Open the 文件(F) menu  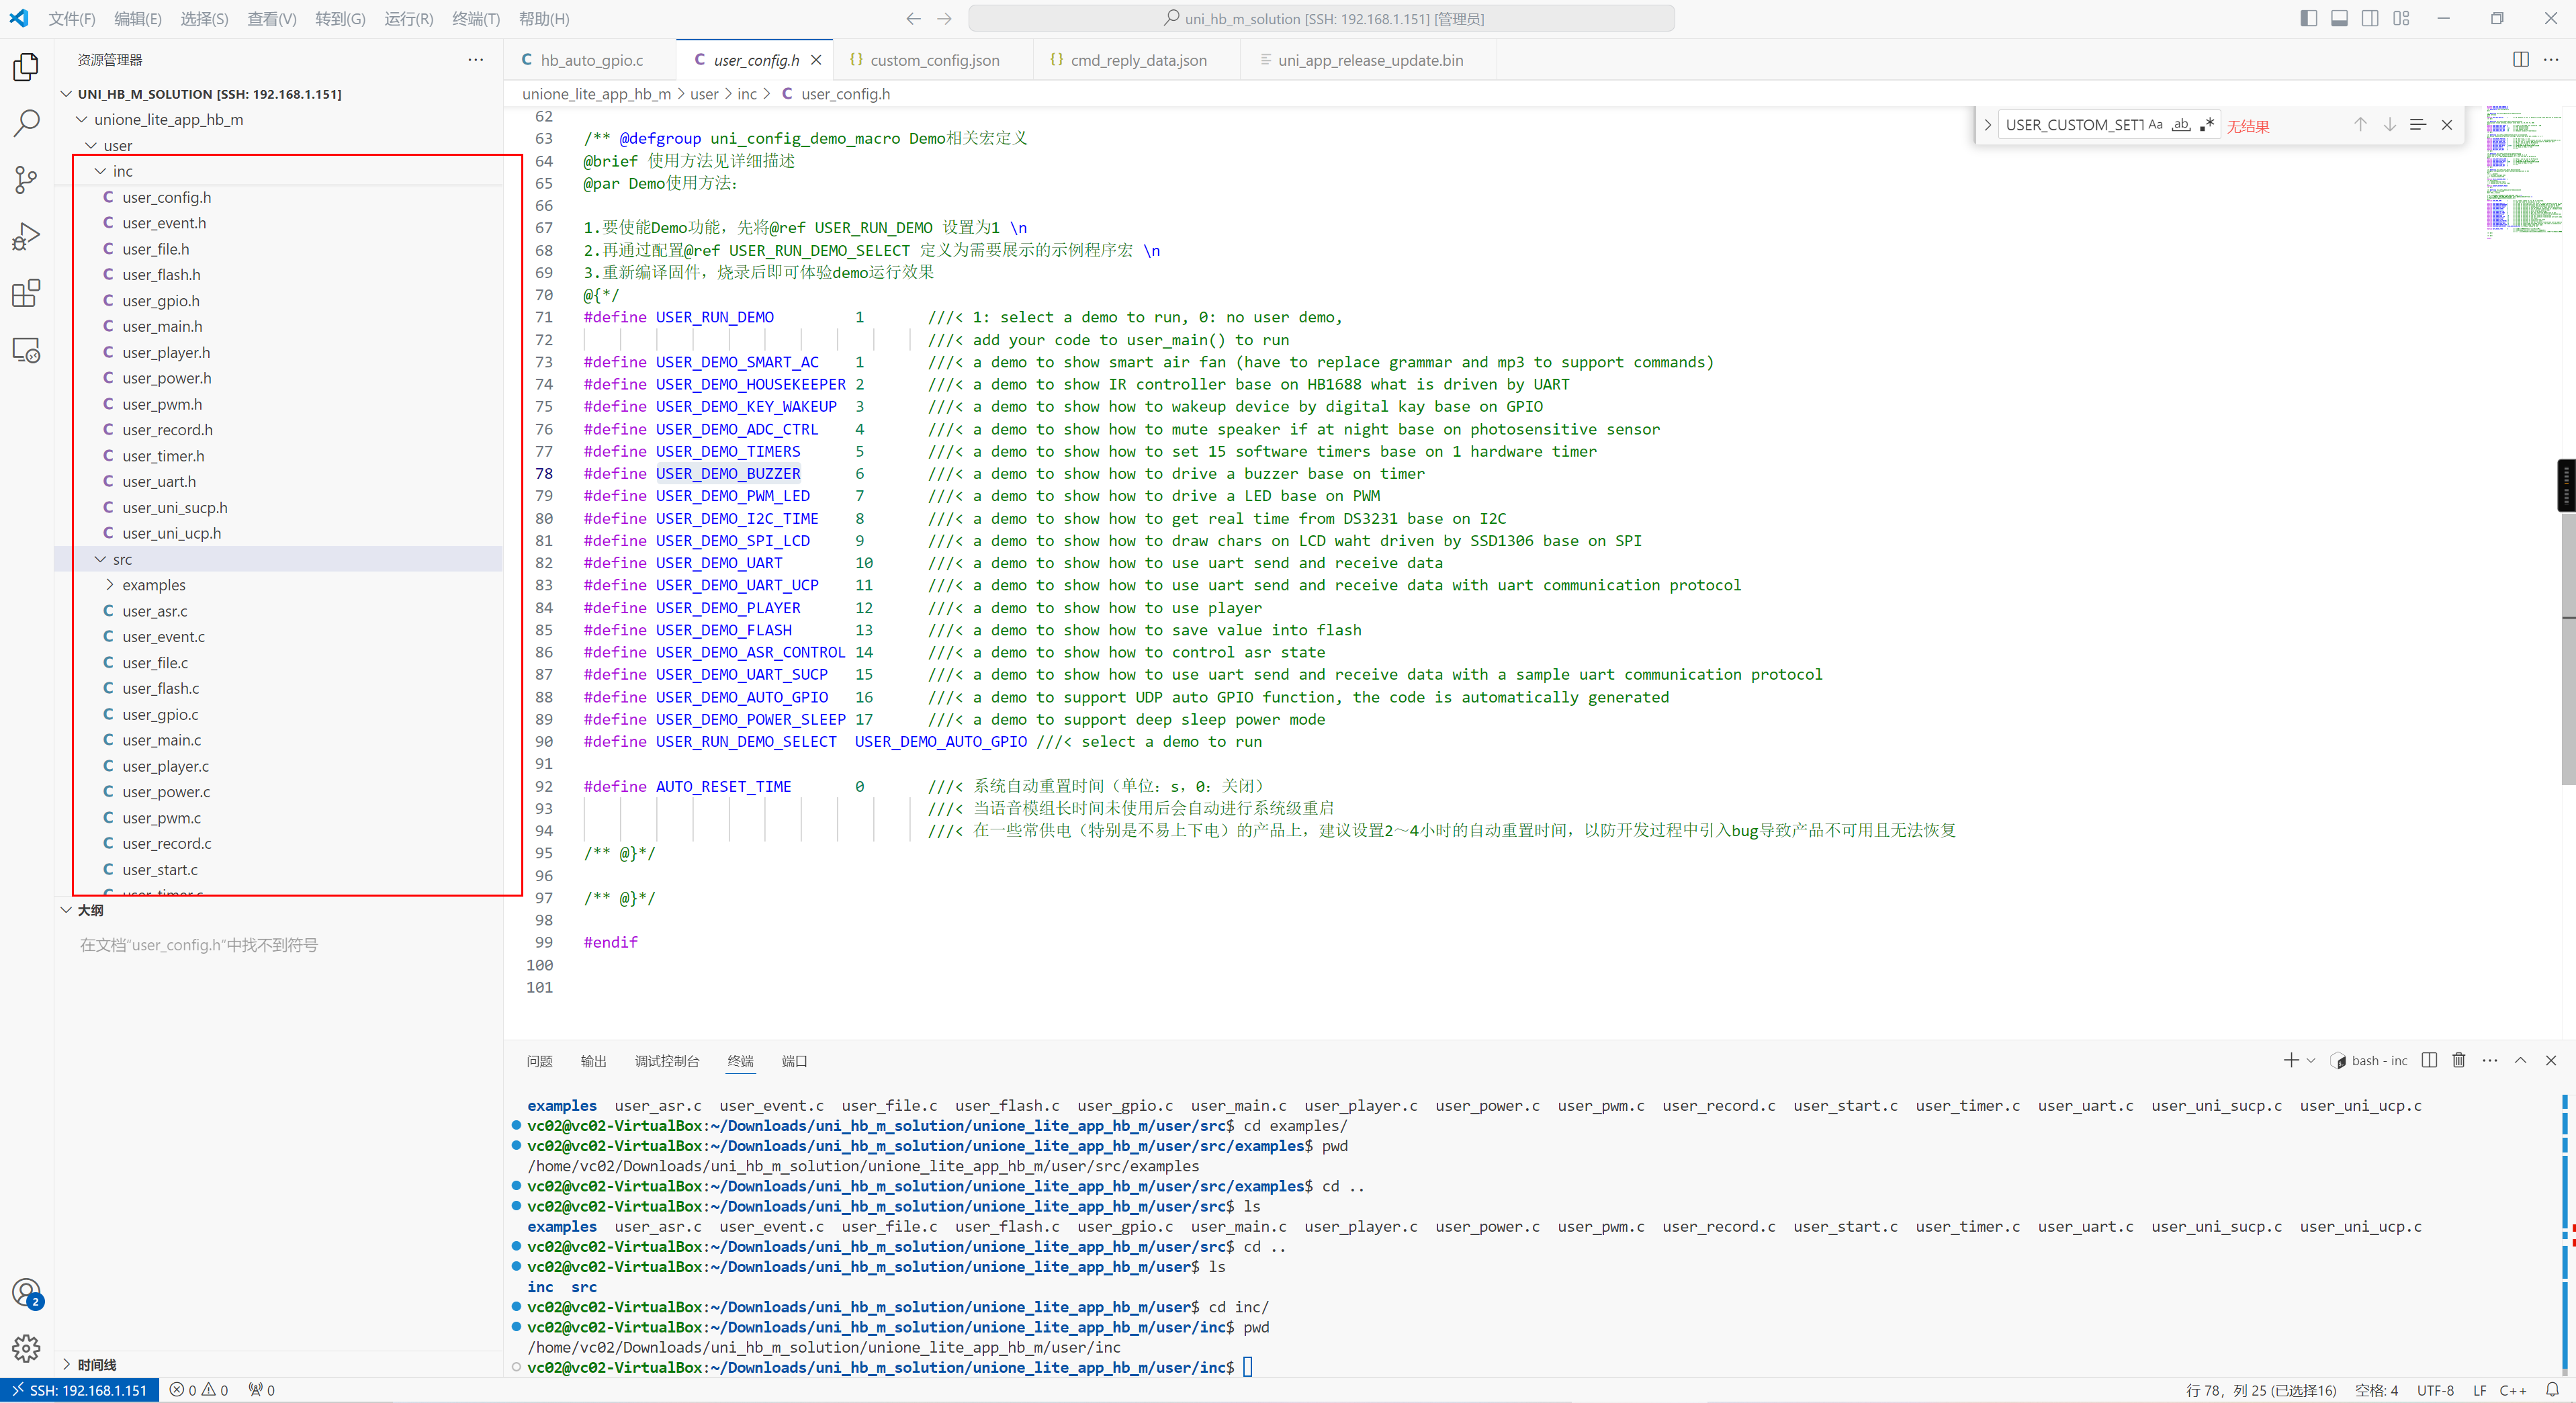(72, 19)
